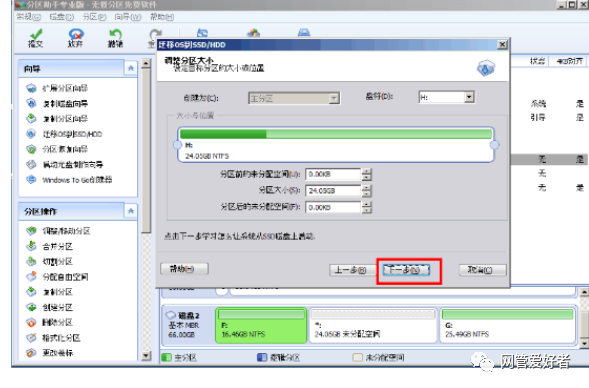Image resolution: width=589 pixels, height=388 pixels.
Task: Click the 上一步 (Back) button
Action: click(352, 270)
